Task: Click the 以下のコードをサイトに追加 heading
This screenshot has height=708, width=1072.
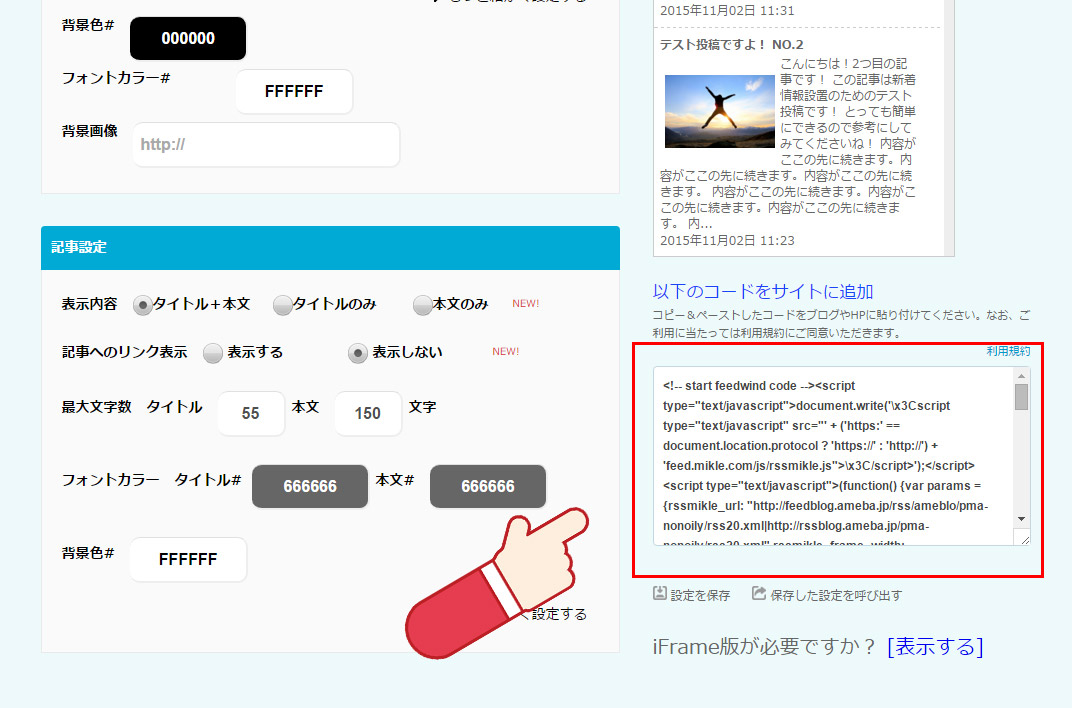Action: pos(763,292)
